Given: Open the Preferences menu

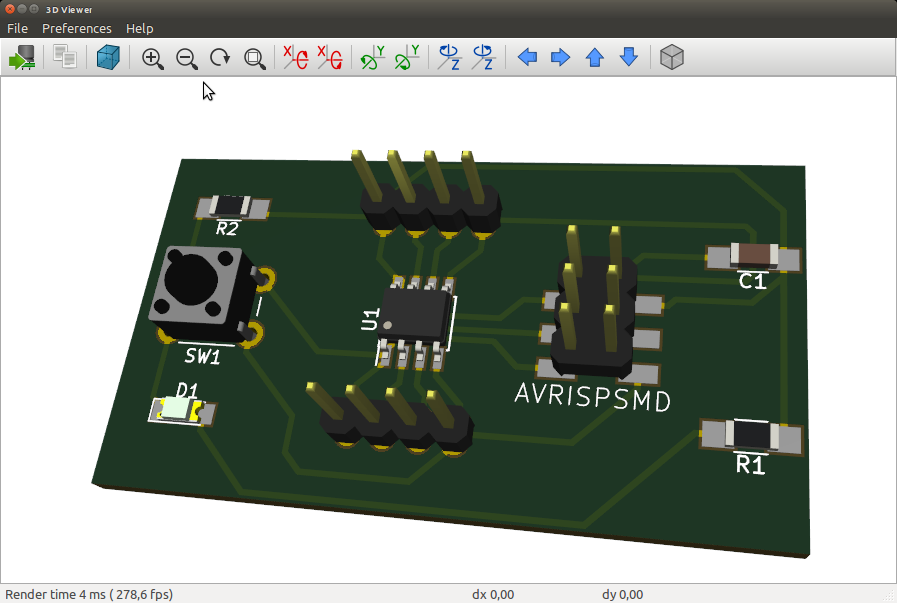Looking at the screenshot, I should pyautogui.click(x=77, y=29).
